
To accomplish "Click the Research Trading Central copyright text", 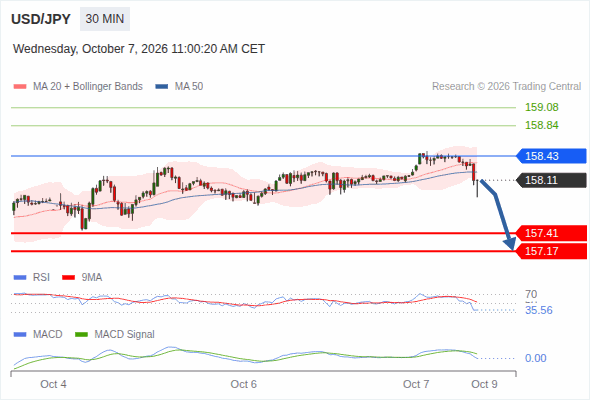I will (506, 87).
